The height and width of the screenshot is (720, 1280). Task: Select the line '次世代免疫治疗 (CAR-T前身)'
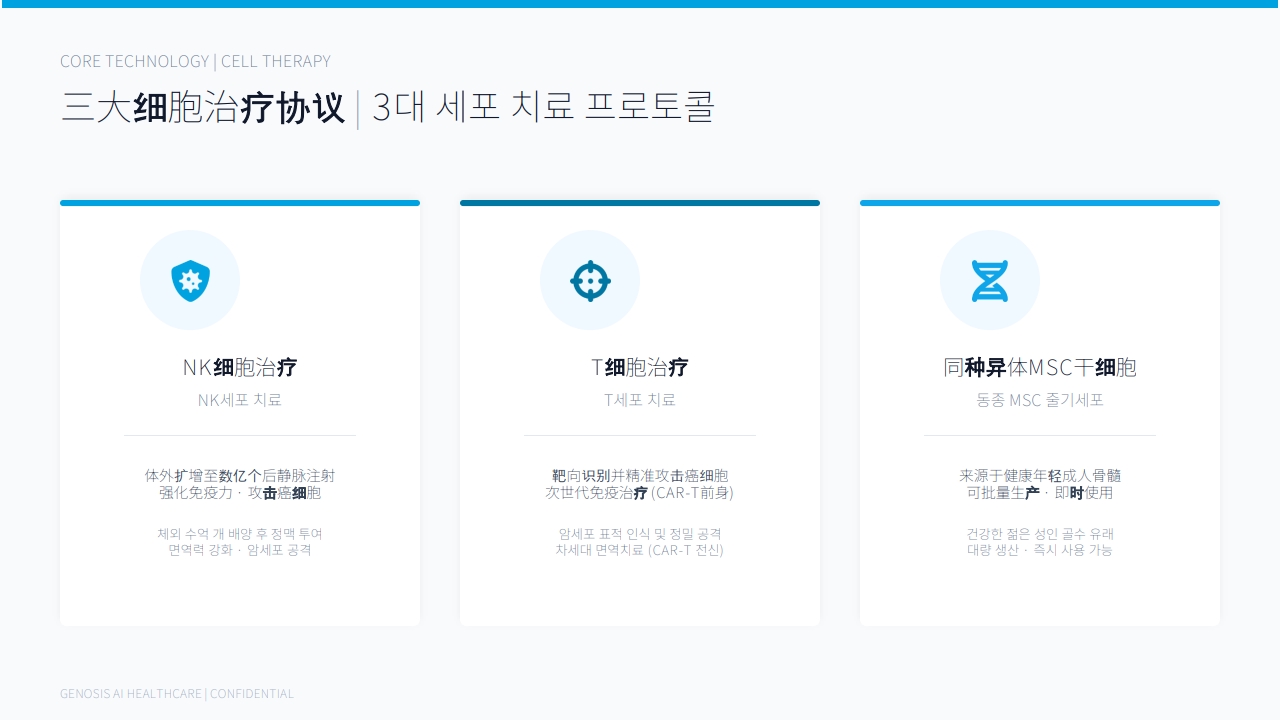coord(640,493)
